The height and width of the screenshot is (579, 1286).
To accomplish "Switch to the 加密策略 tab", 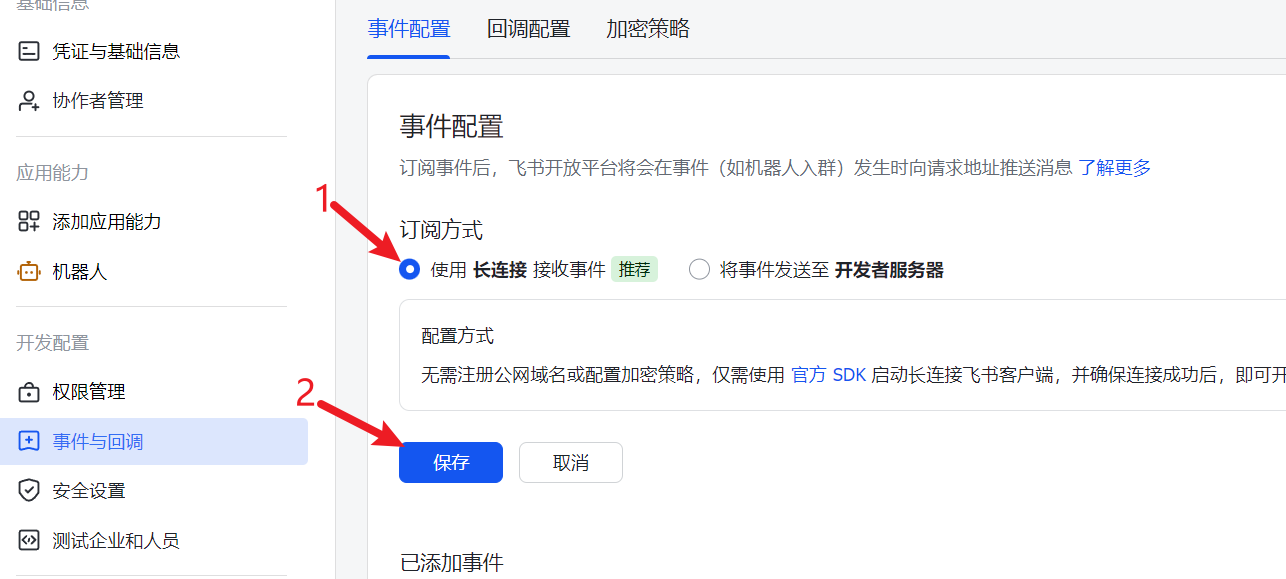I will pos(648,29).
